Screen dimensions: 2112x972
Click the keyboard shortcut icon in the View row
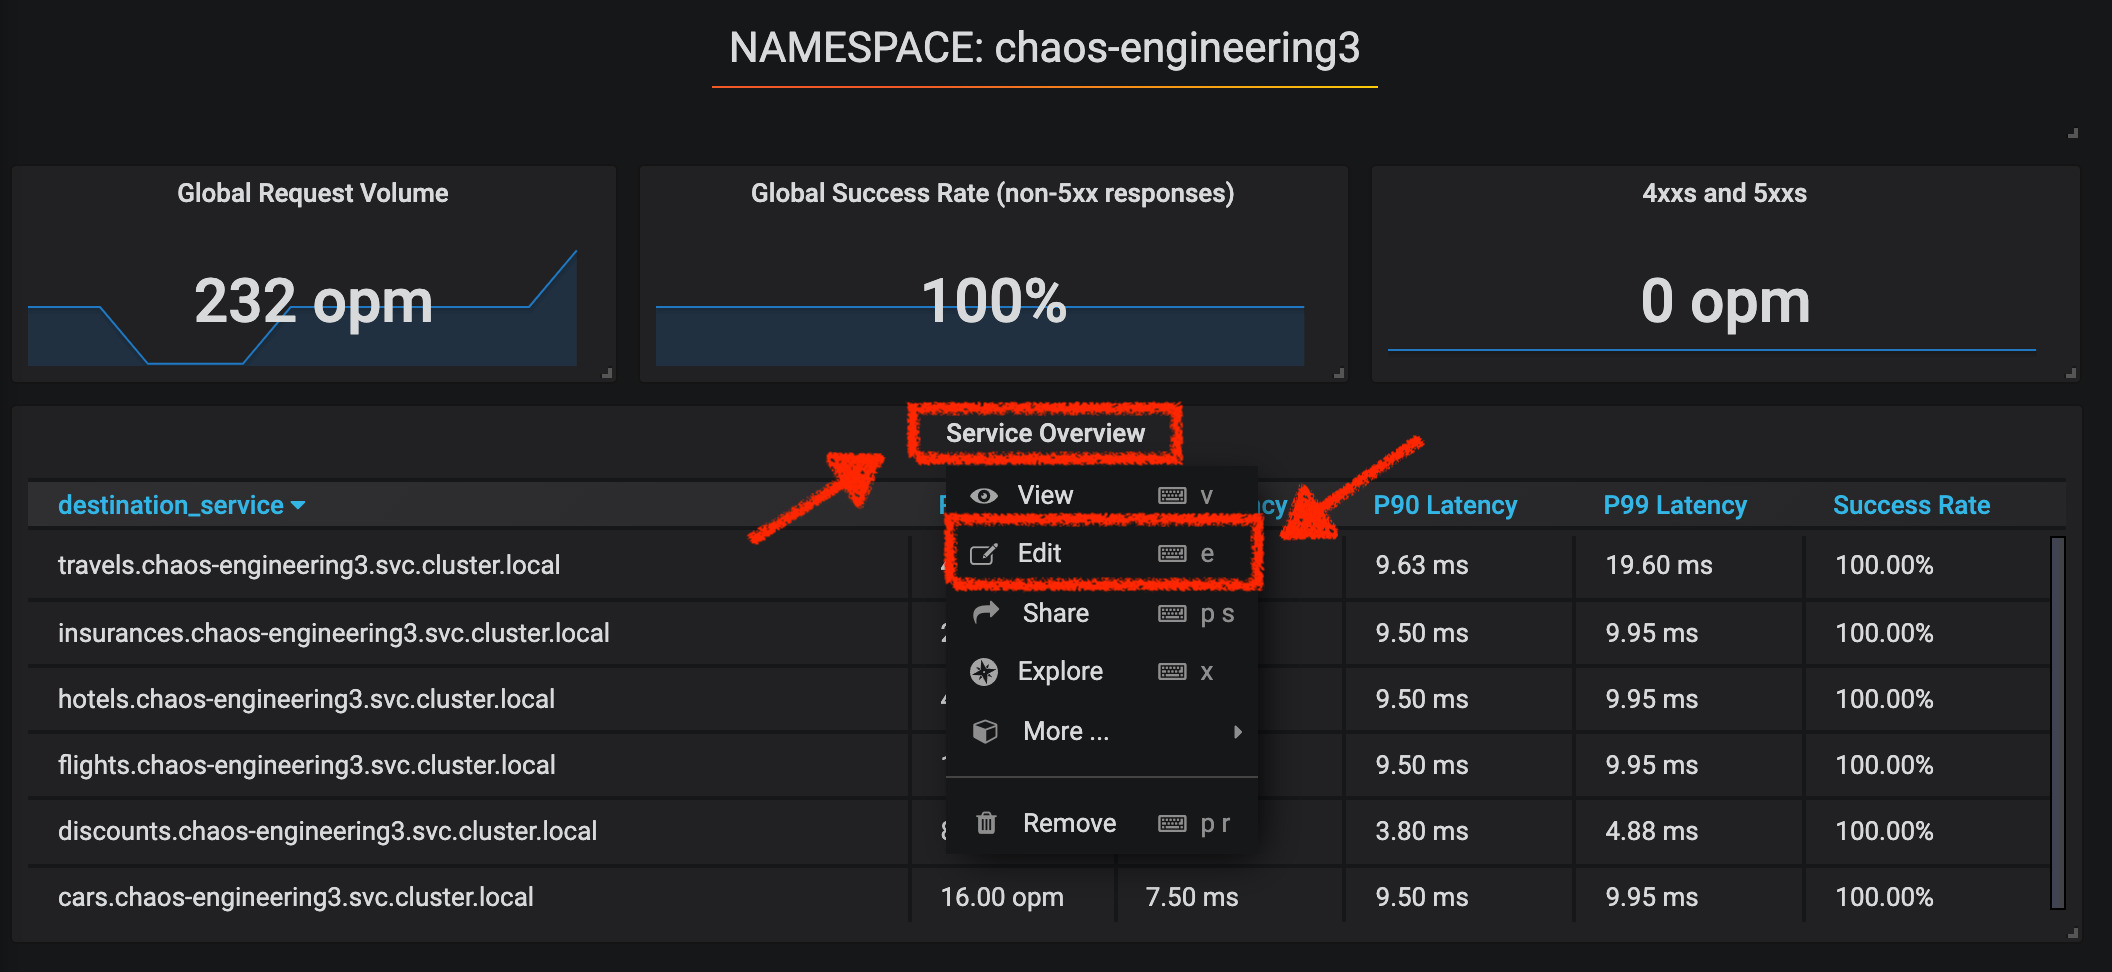[x=1172, y=496]
